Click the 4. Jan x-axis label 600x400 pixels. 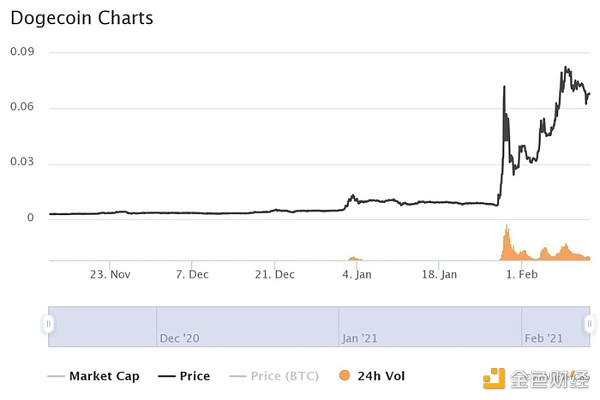357,274
